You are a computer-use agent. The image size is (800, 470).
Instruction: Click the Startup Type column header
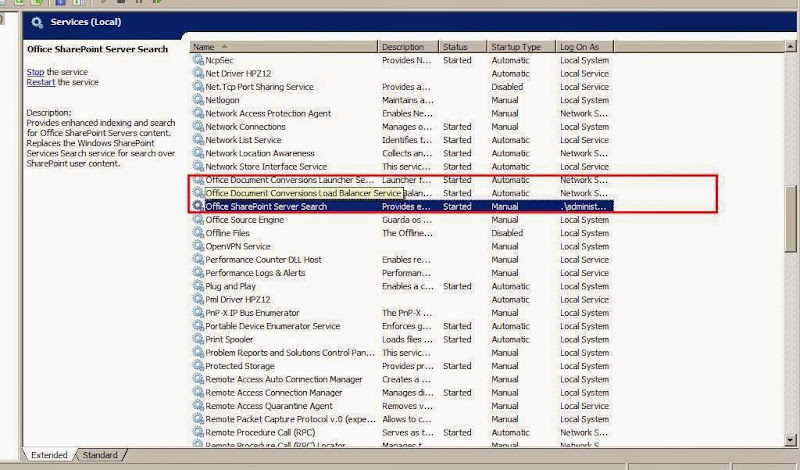tap(521, 46)
